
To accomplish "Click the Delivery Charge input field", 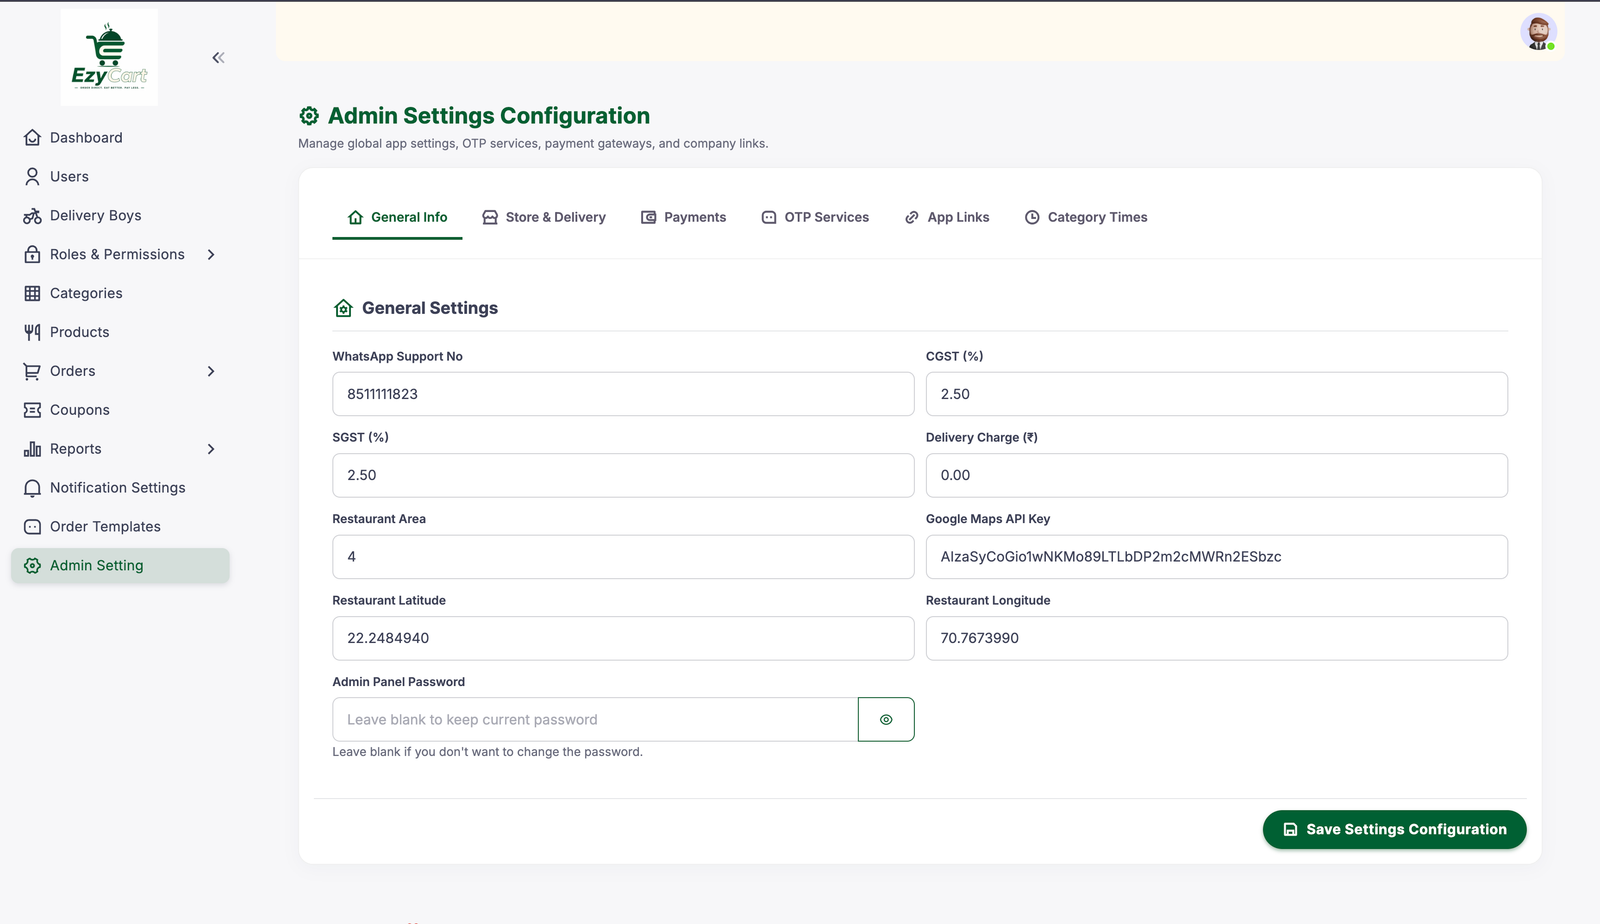I will (1216, 476).
